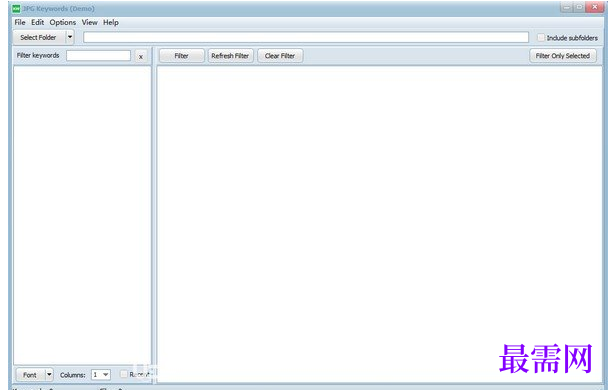The height and width of the screenshot is (390, 611).
Task: Open the File menu
Action: (x=20, y=23)
